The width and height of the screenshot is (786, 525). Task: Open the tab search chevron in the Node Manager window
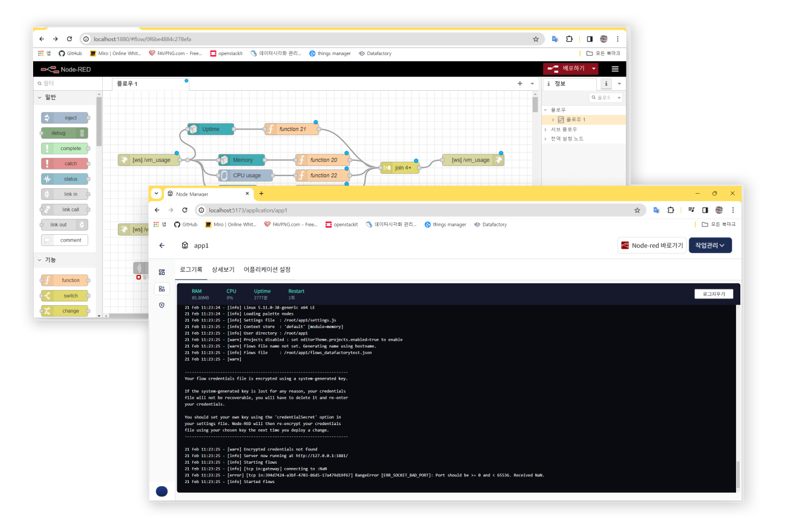point(156,193)
